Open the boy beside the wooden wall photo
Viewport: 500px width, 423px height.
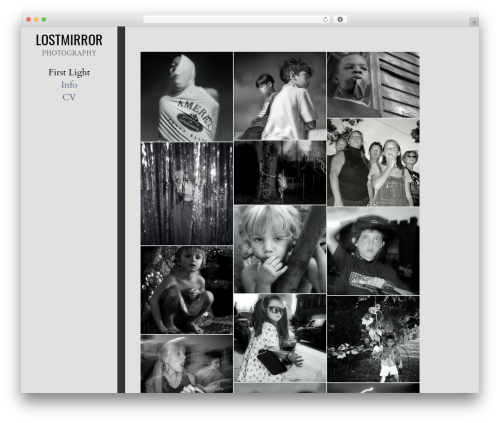point(373,85)
